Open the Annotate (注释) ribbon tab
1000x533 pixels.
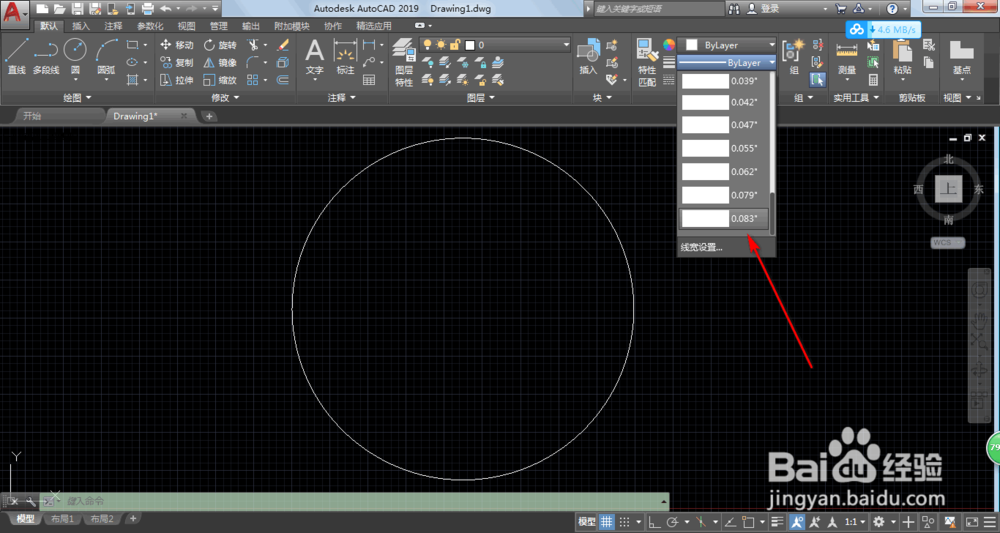114,26
